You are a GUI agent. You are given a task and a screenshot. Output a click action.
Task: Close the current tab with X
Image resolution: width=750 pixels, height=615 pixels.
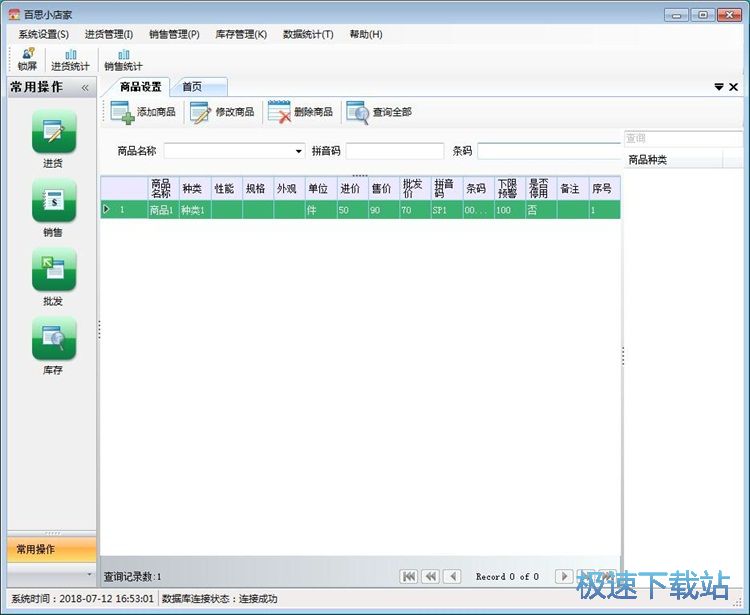[x=733, y=87]
